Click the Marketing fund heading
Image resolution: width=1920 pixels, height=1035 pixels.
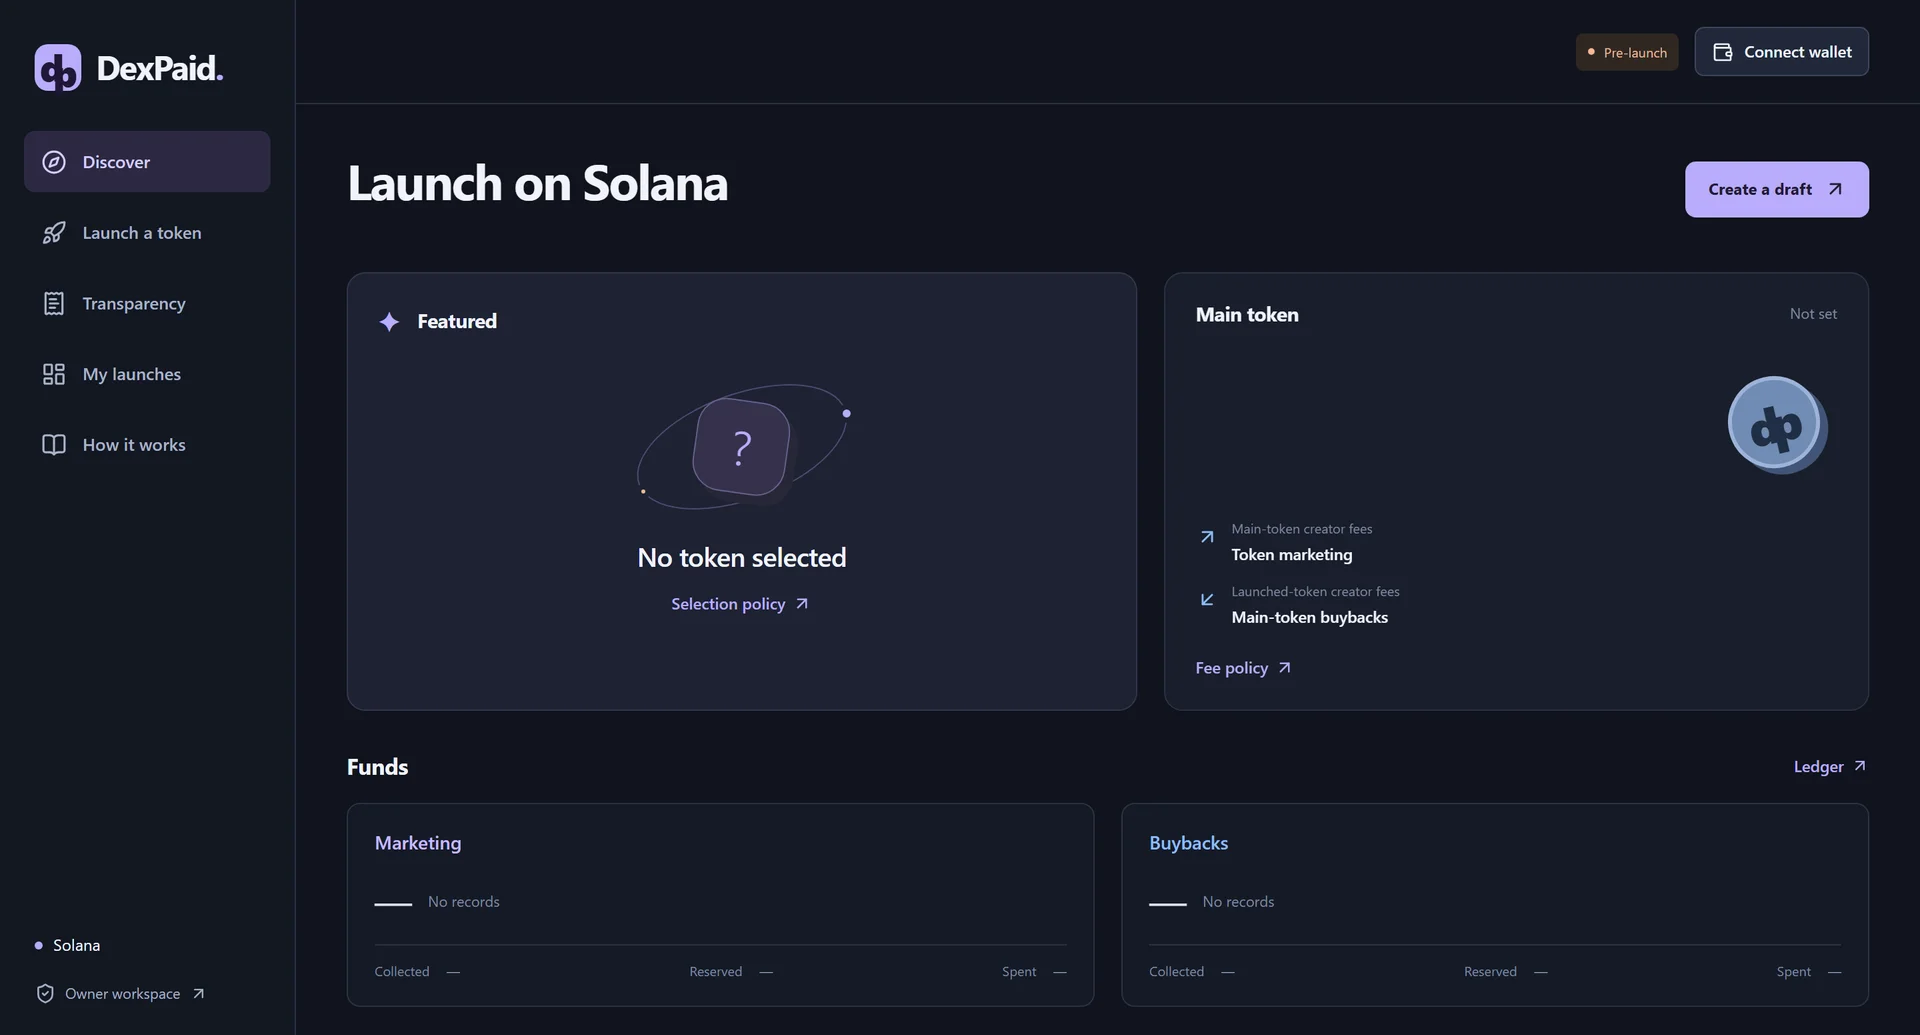(x=418, y=843)
